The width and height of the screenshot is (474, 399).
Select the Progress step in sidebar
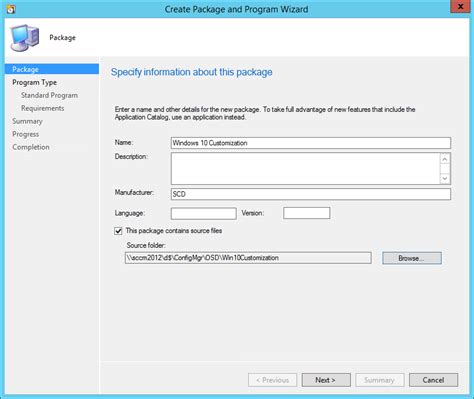[x=25, y=134]
